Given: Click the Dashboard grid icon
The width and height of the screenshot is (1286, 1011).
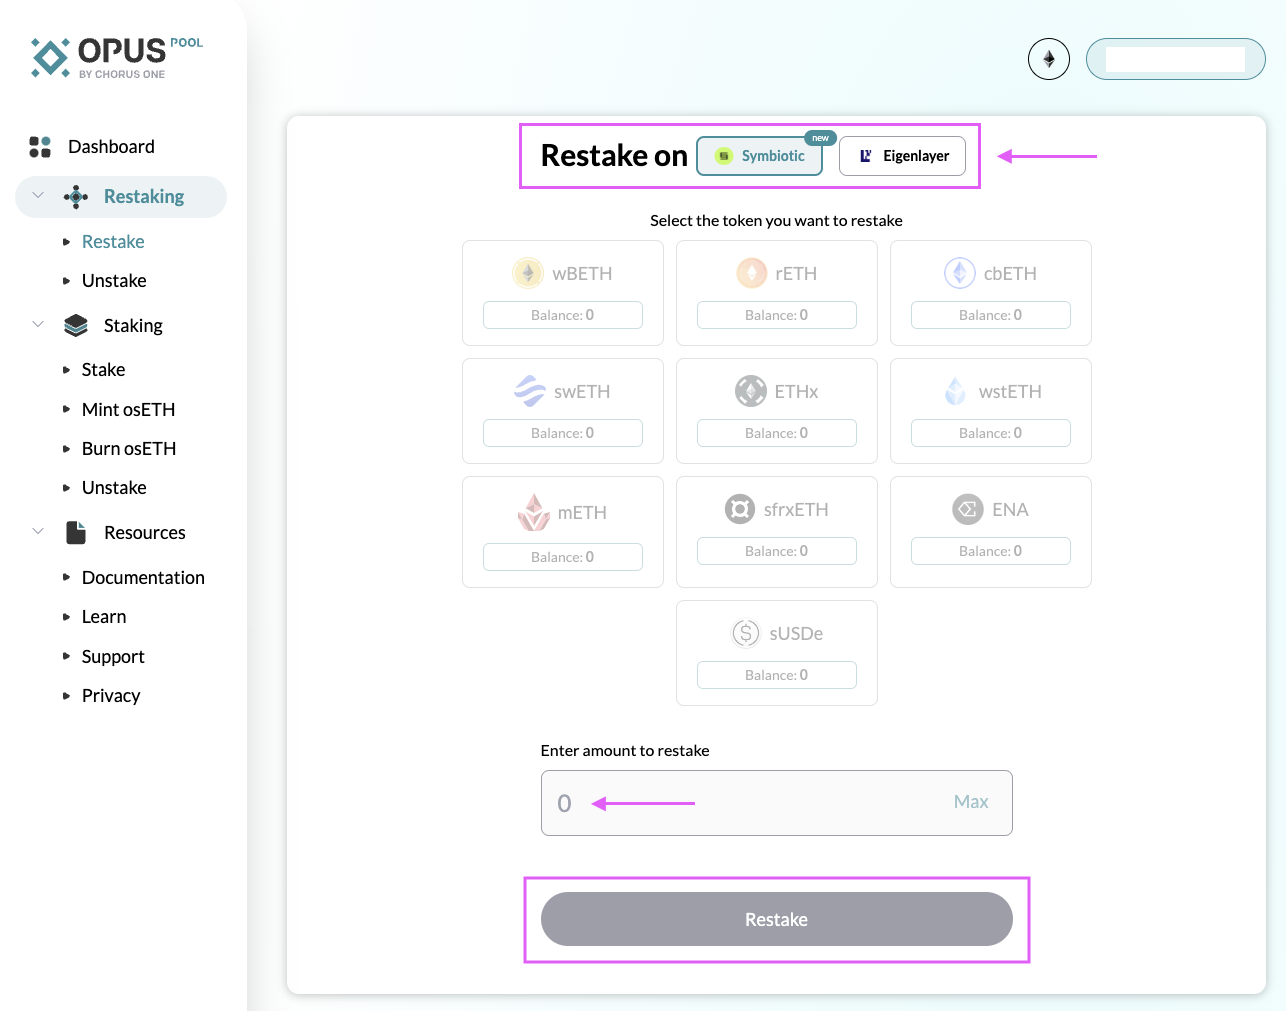Looking at the screenshot, I should pyautogui.click(x=40, y=147).
